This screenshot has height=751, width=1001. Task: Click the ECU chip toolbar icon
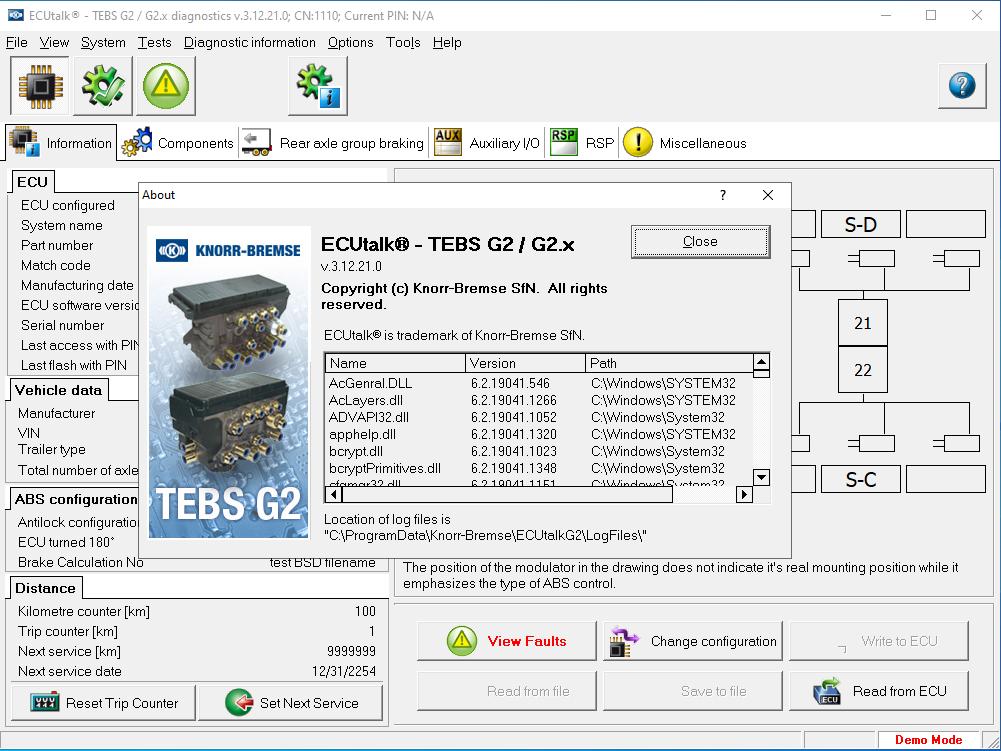(39, 86)
